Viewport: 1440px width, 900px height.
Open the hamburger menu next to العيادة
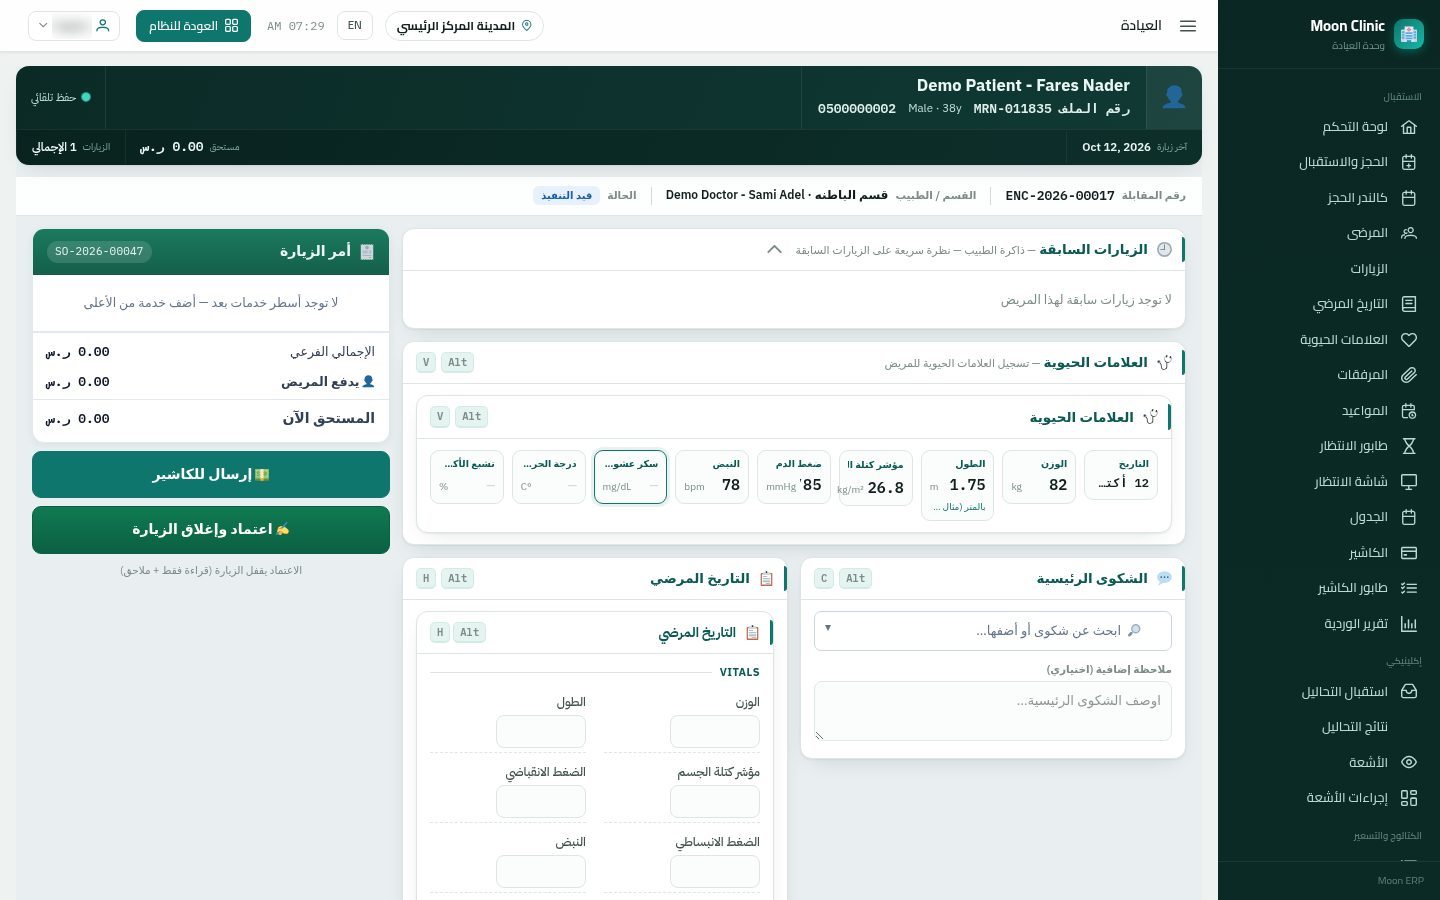pos(1188,26)
